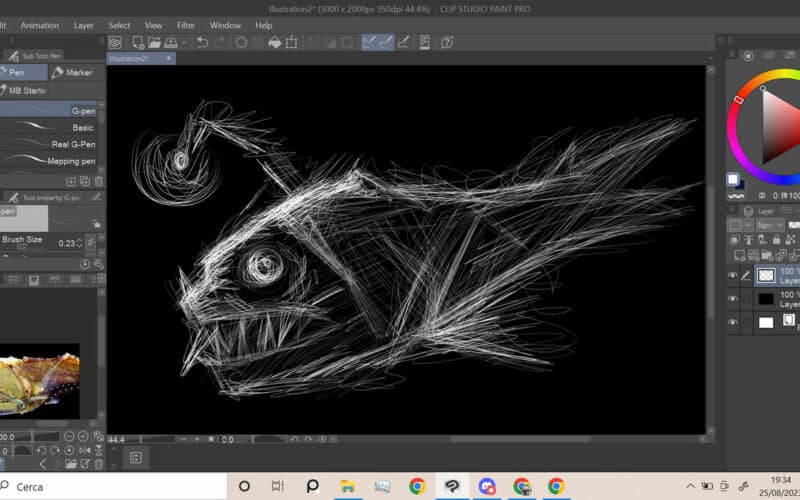
Task: Open Chrome from the Windows taskbar
Action: [417, 486]
